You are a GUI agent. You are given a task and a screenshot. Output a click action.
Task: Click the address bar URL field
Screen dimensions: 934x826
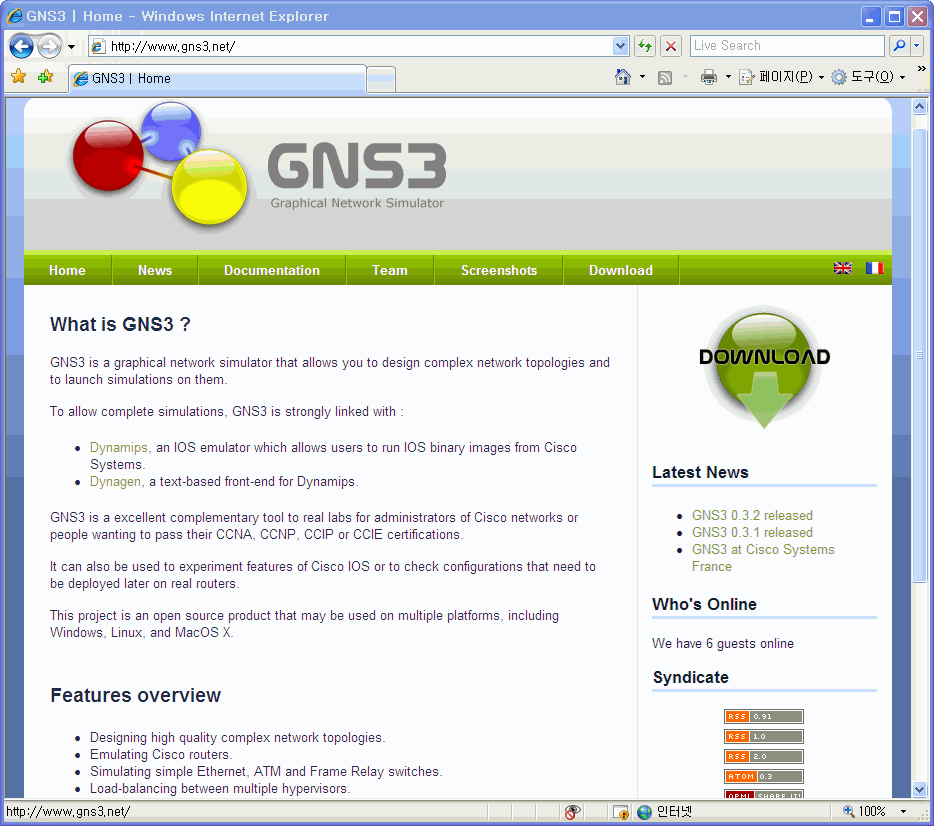pyautogui.click(x=351, y=46)
